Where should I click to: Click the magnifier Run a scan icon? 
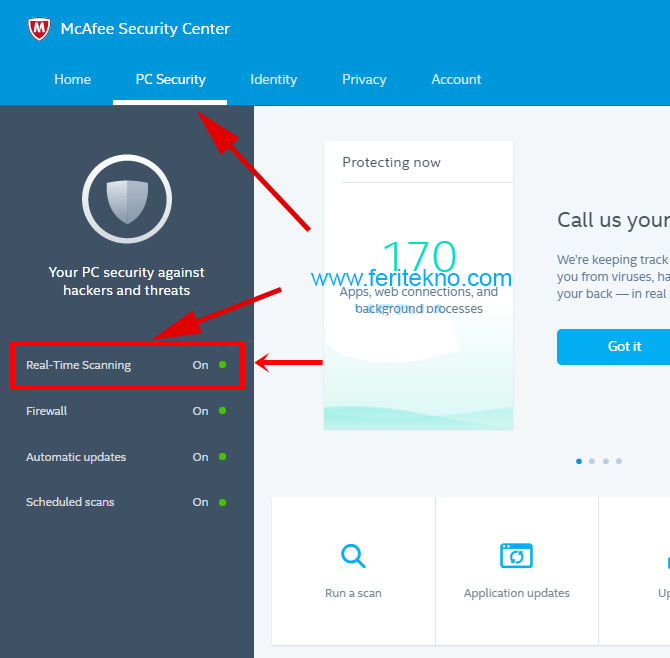(353, 556)
